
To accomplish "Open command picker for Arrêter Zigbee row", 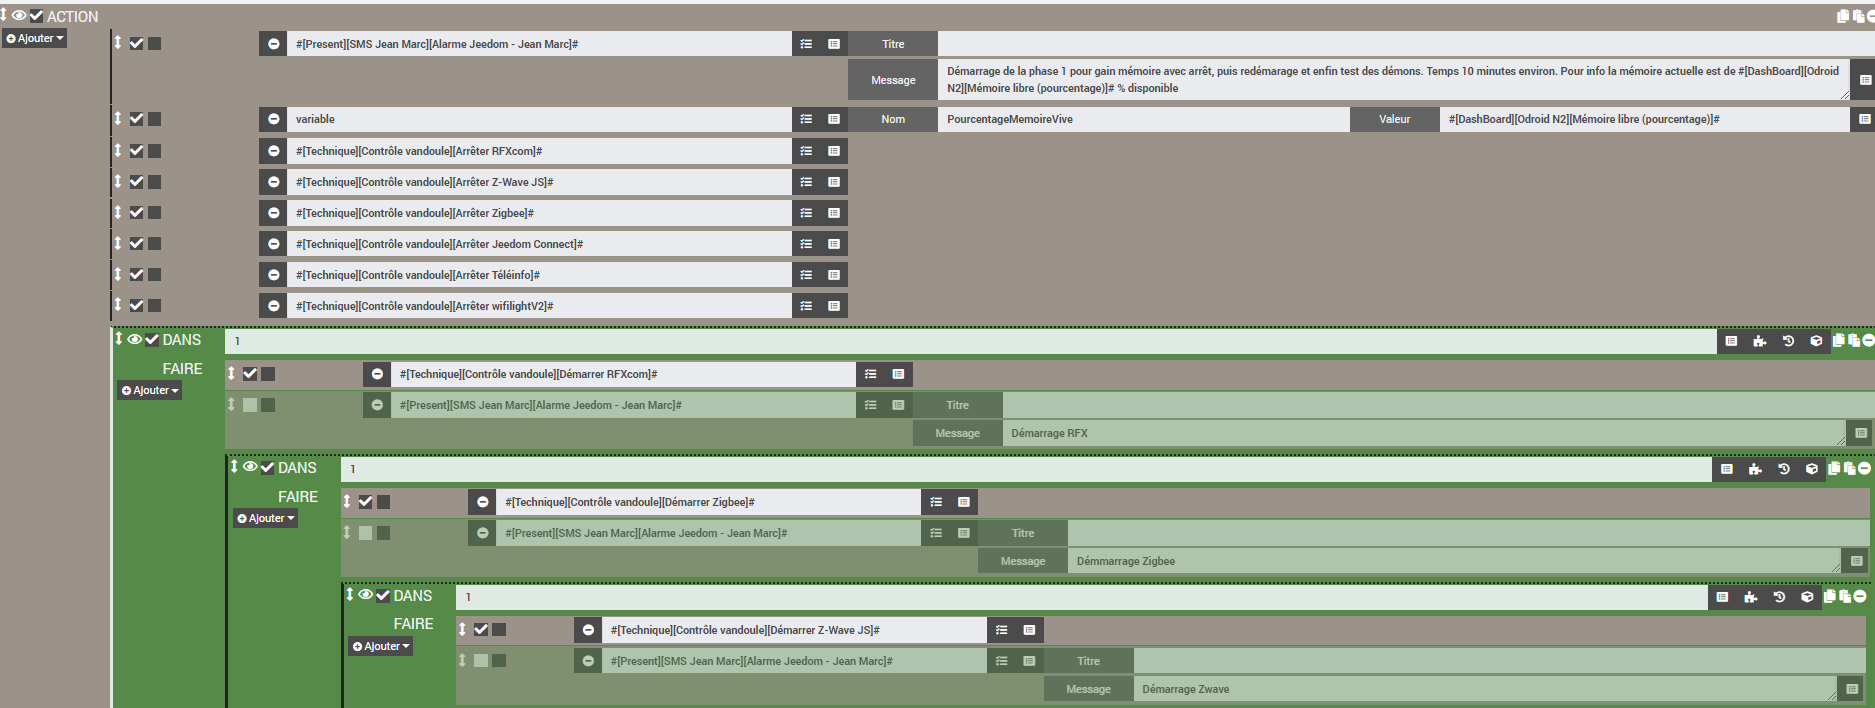I will coord(834,213).
